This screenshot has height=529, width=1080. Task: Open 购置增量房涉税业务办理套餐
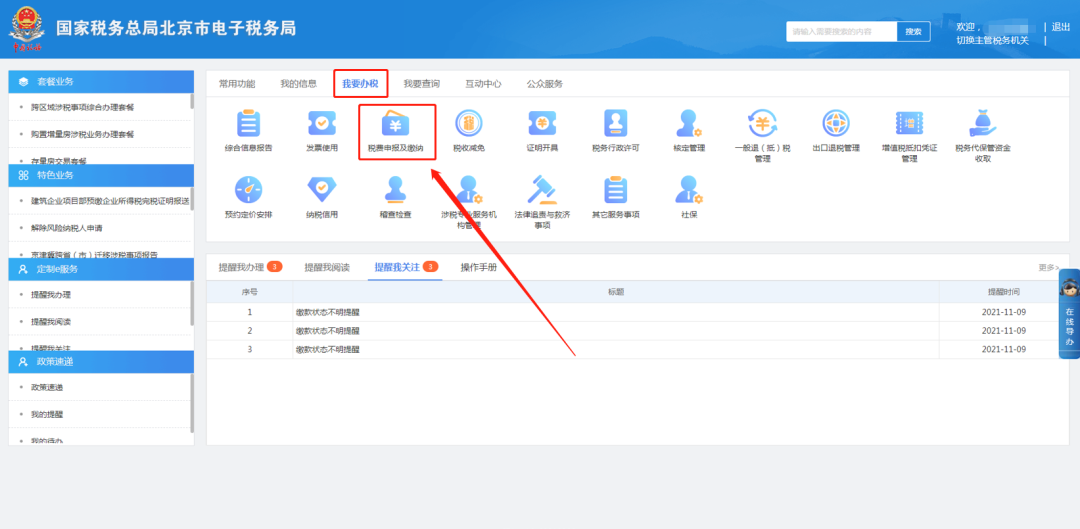[x=83, y=134]
